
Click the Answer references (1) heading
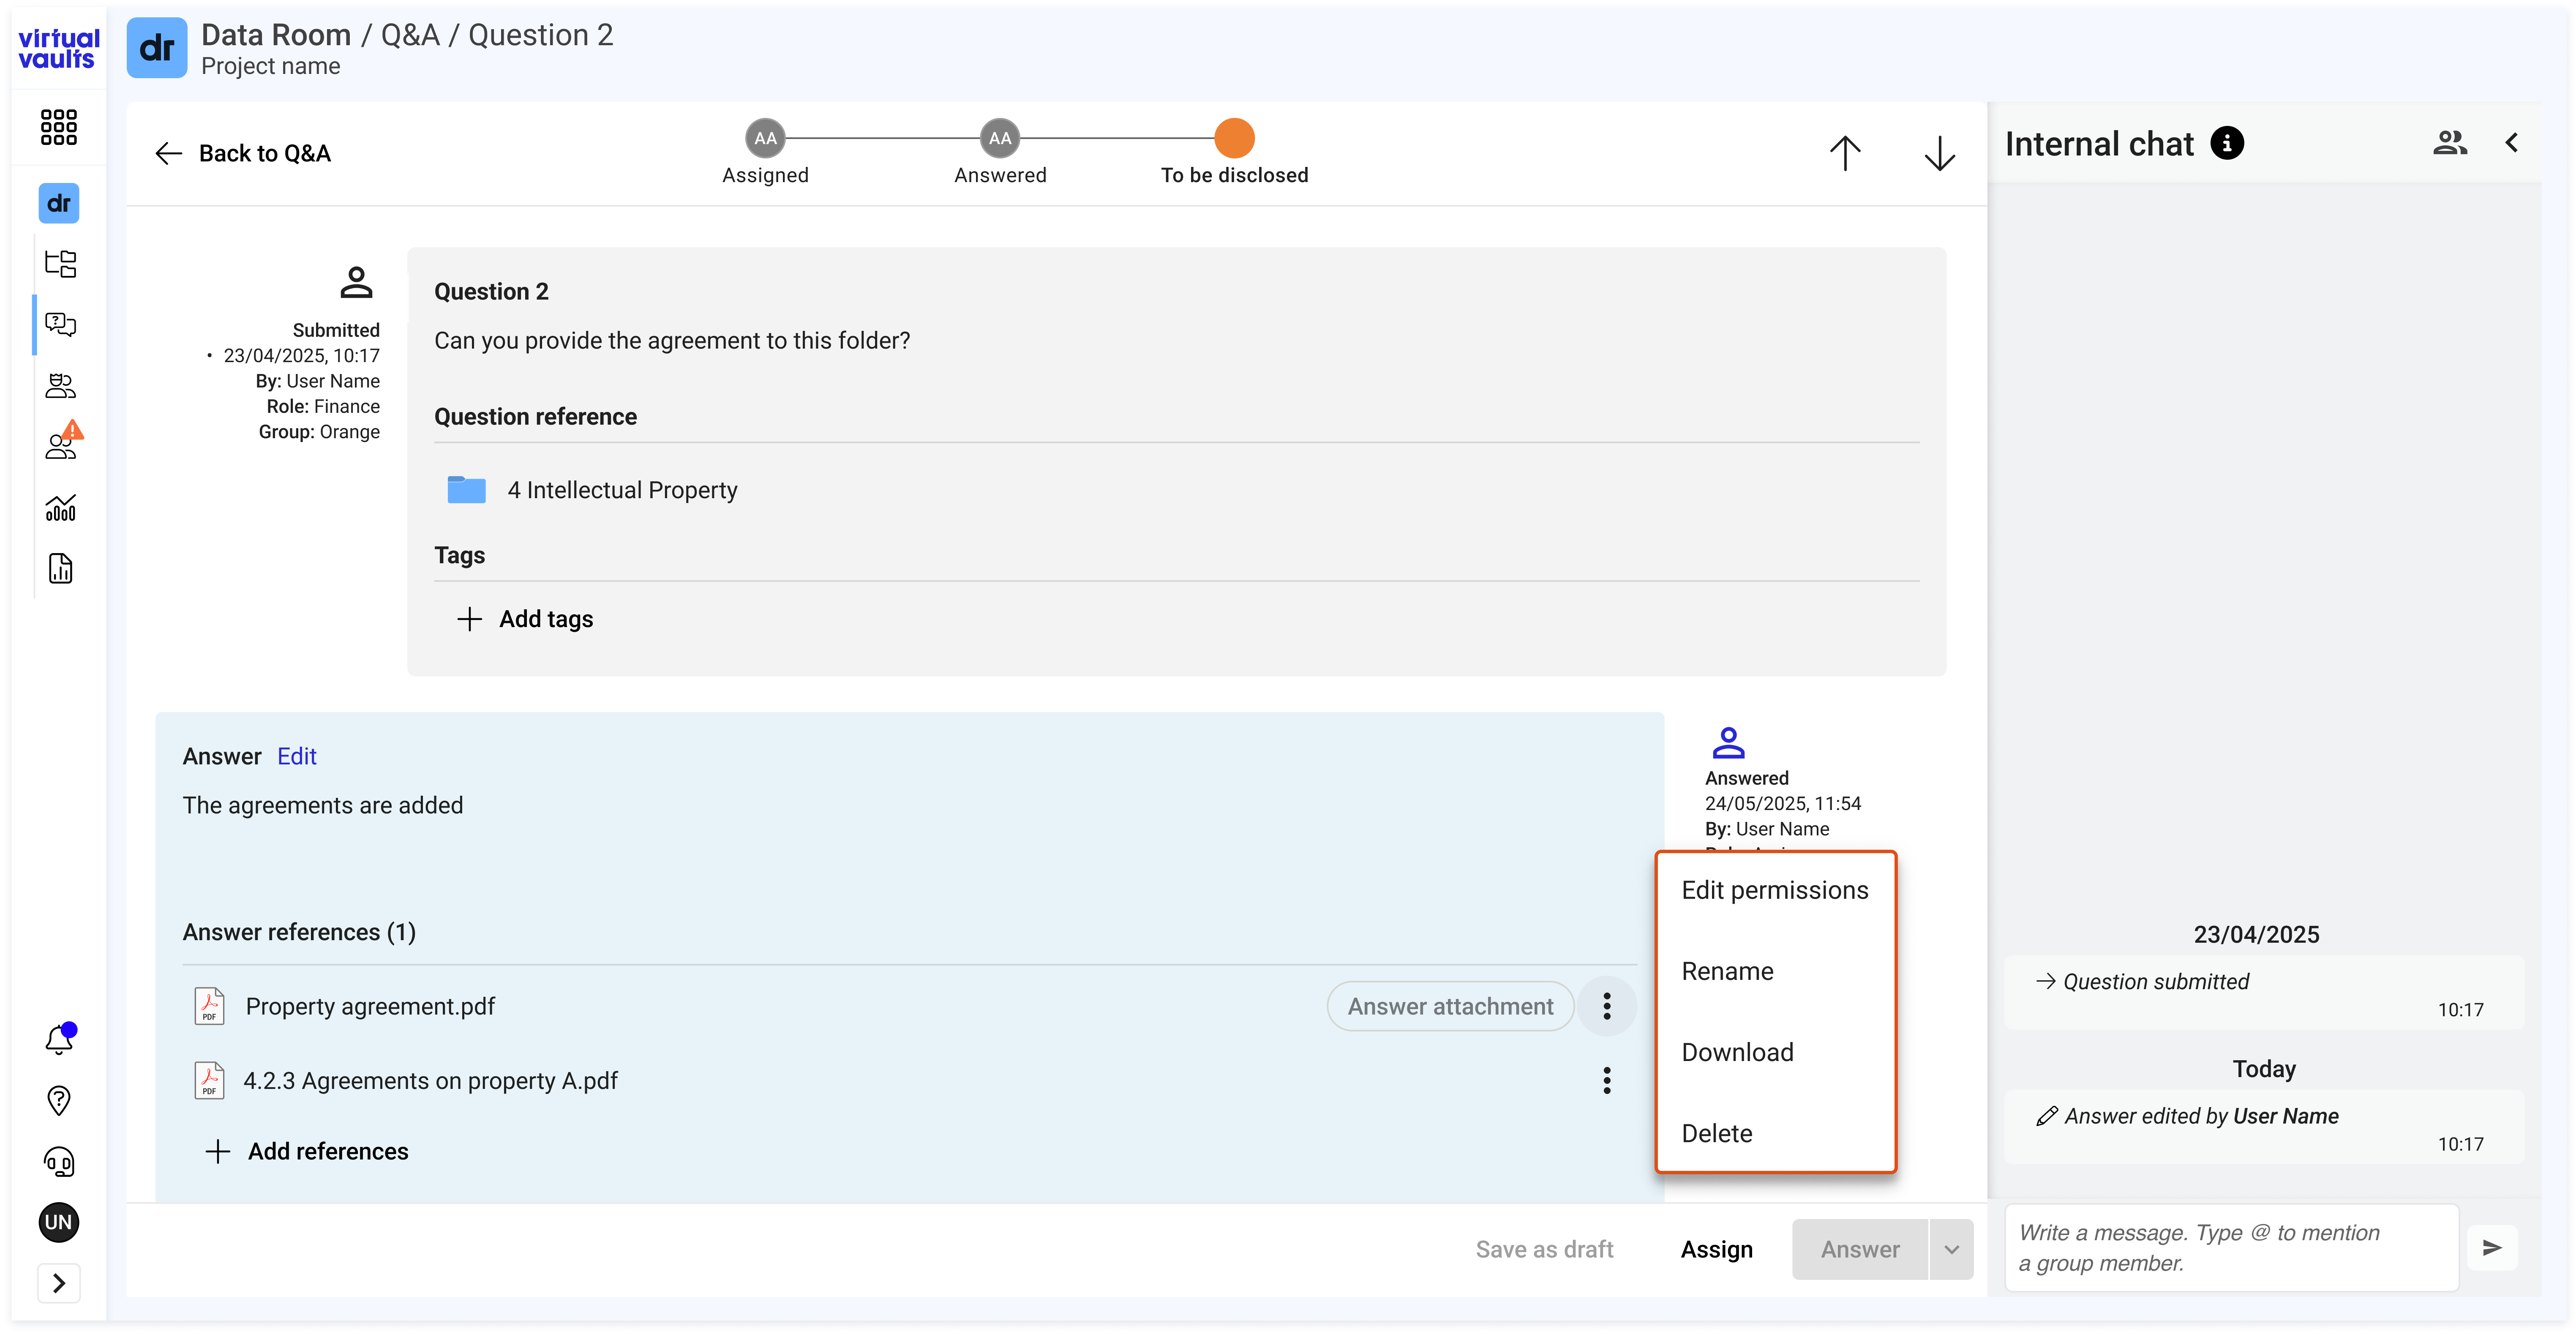coord(299,932)
